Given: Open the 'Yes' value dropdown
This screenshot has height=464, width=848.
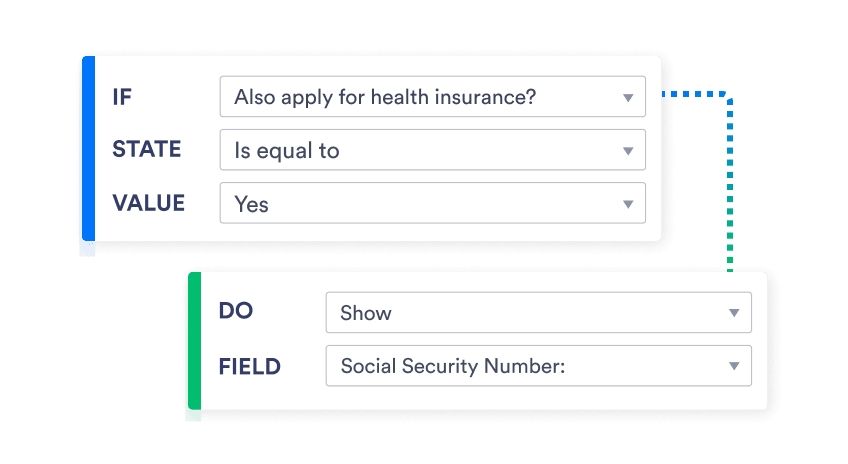Looking at the screenshot, I should [420, 204].
